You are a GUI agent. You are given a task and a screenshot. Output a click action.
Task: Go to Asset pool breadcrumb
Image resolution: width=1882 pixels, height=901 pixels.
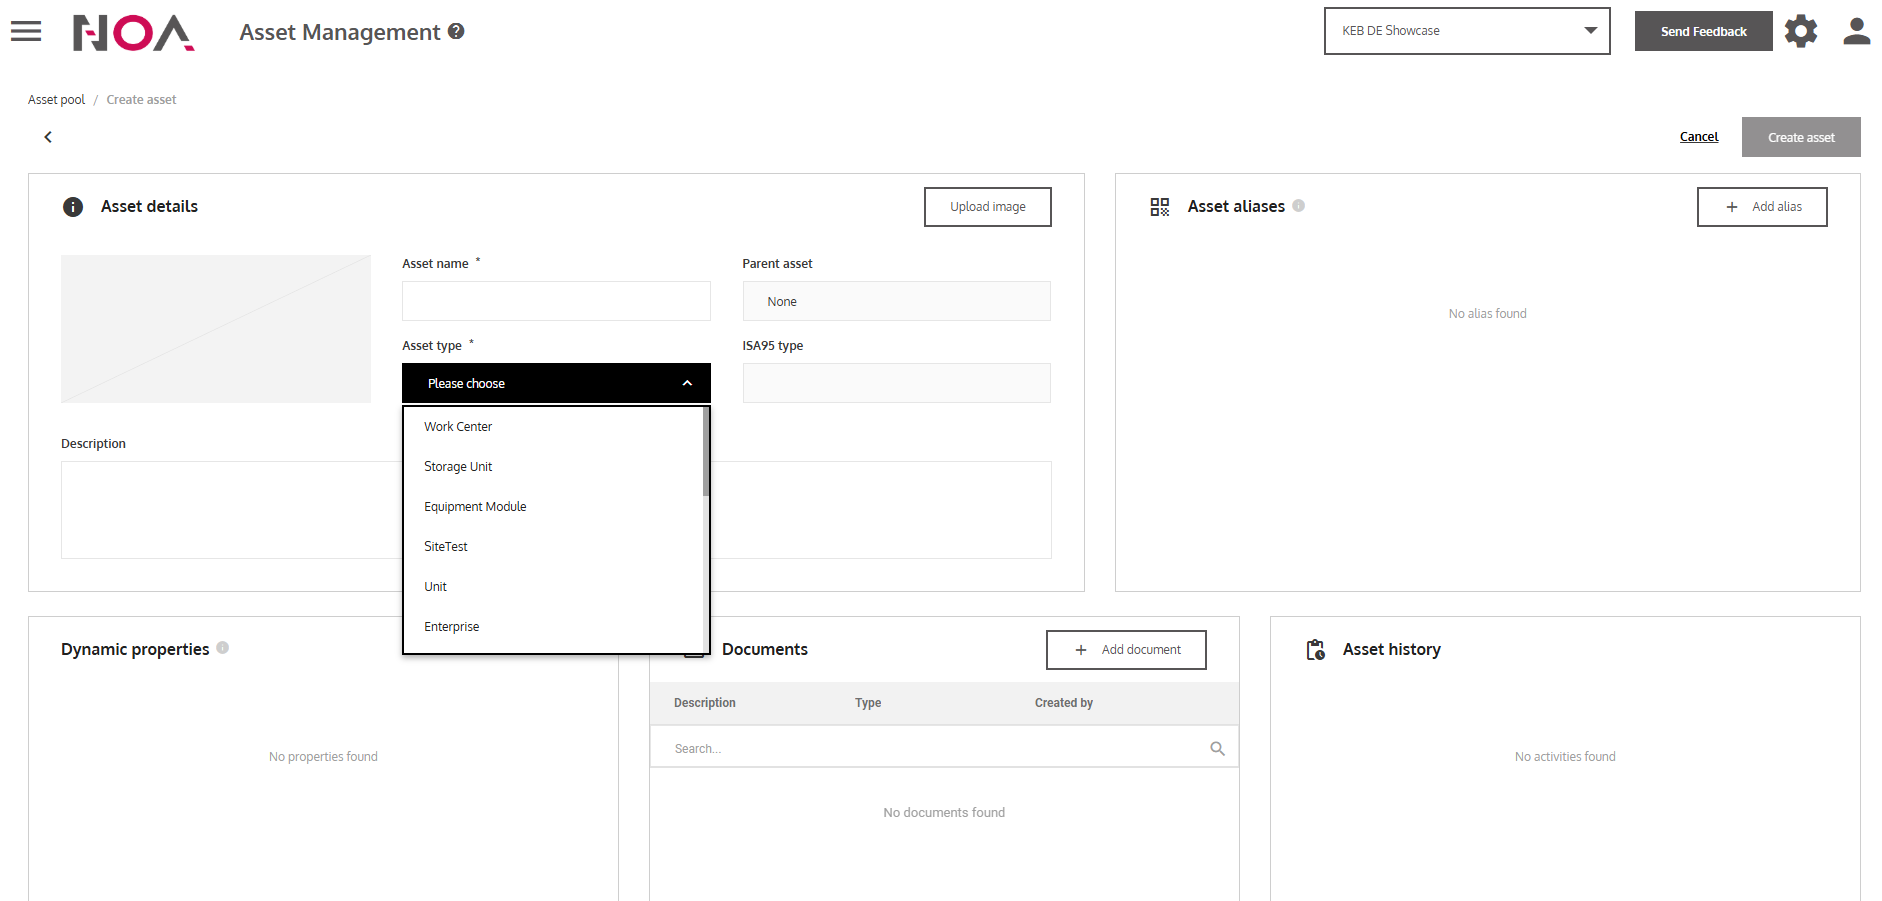pos(56,100)
